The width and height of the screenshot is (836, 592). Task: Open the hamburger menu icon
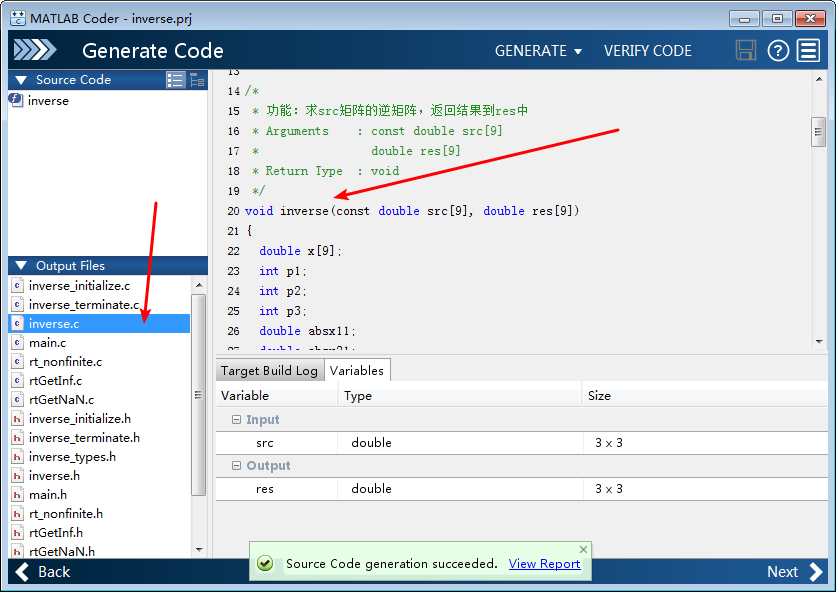[808, 51]
